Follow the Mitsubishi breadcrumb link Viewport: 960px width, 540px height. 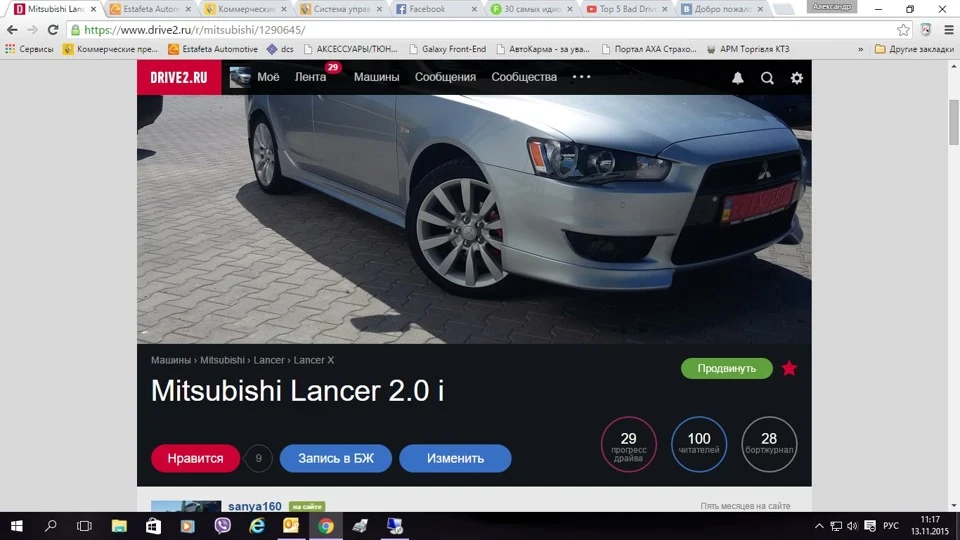(222, 360)
